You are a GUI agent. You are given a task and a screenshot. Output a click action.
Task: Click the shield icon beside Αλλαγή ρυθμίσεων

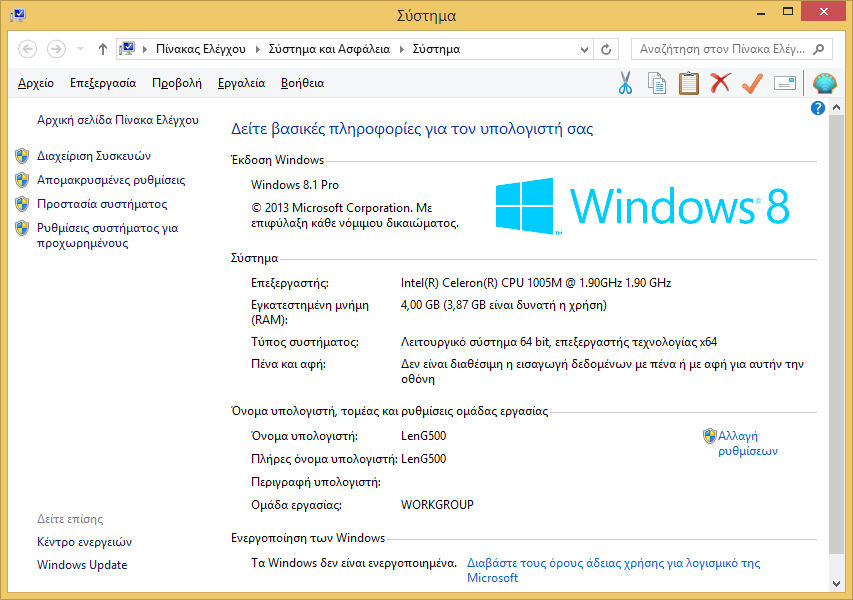709,436
